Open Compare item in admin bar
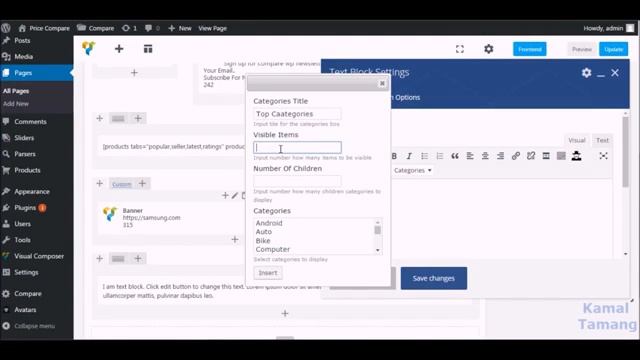 (x=96, y=28)
